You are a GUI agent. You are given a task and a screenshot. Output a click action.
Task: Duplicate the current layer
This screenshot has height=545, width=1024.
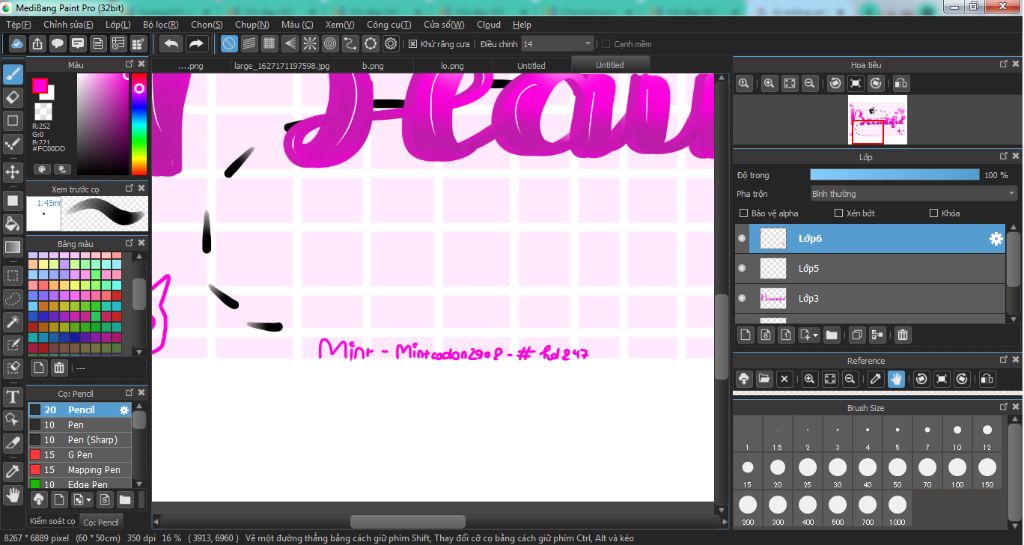click(x=857, y=335)
